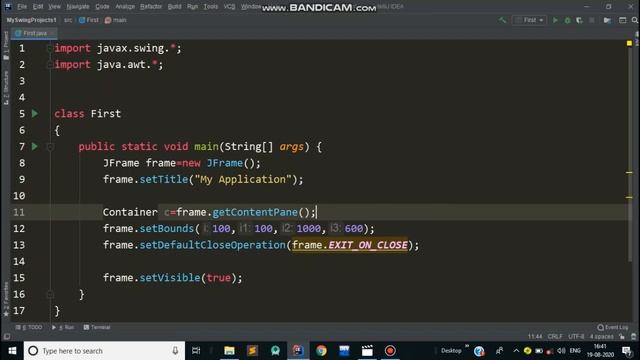The image size is (640, 360).
Task: Open File Explorer from the taskbar
Action: click(229, 351)
